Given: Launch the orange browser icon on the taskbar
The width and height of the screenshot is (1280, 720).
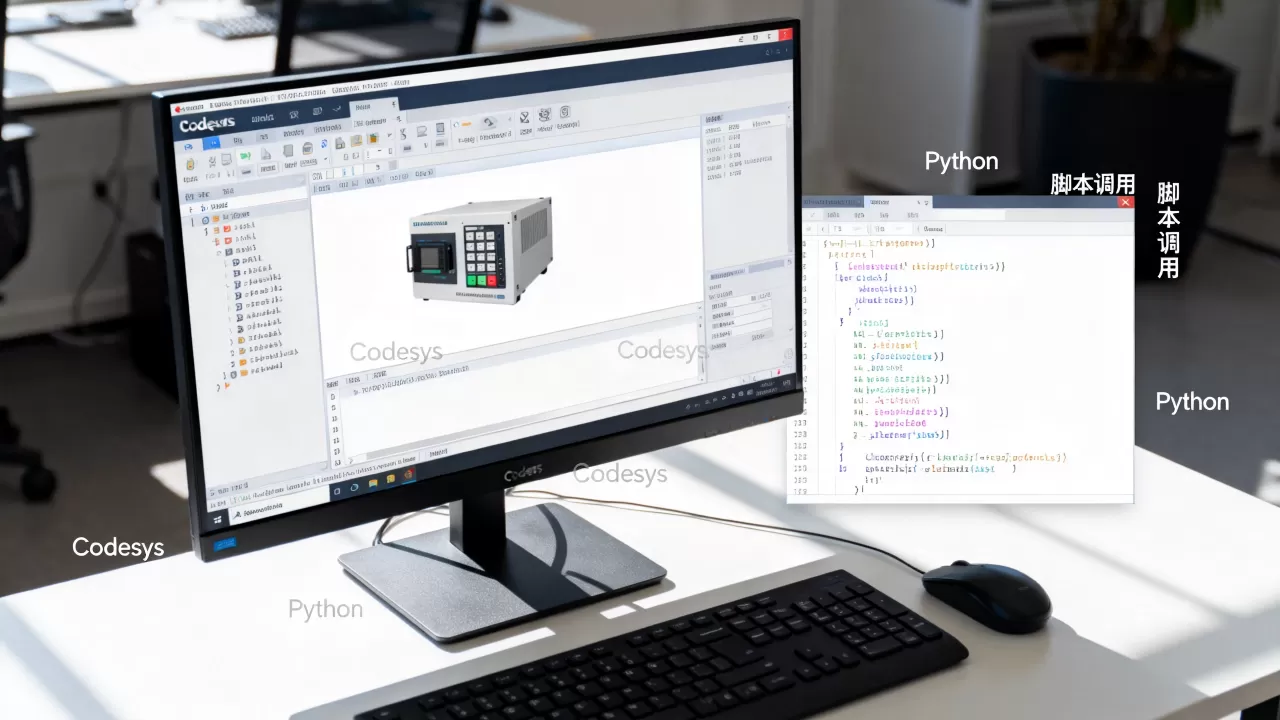Looking at the screenshot, I should click(x=409, y=474).
